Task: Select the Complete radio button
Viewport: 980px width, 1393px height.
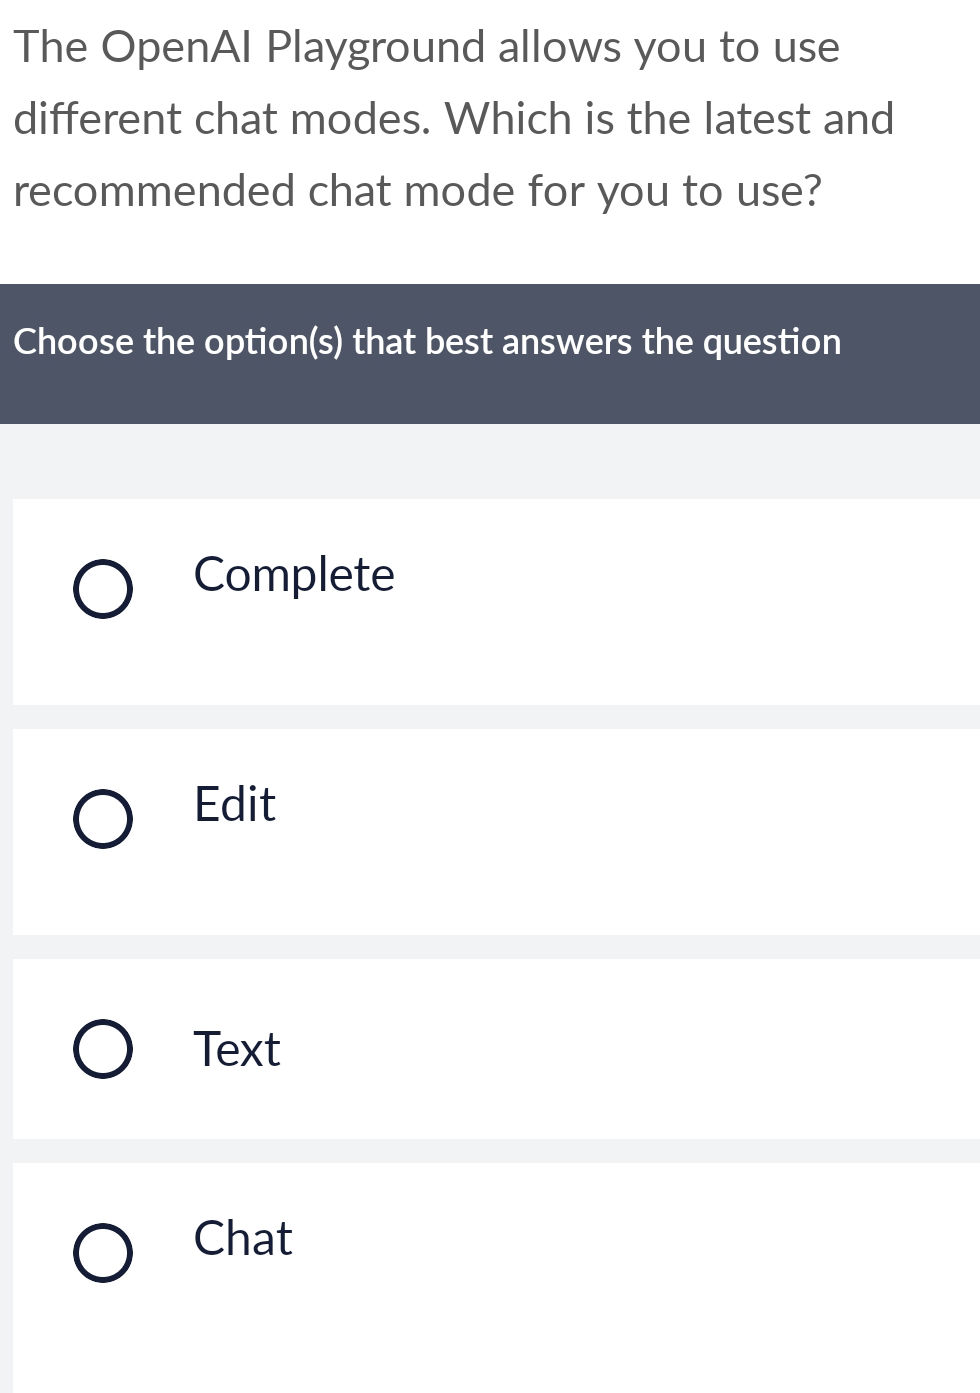Action: 102,588
